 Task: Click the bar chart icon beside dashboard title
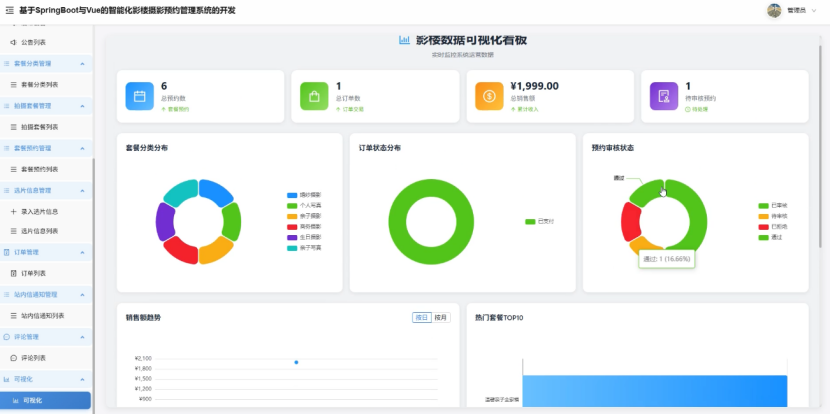[404, 40]
